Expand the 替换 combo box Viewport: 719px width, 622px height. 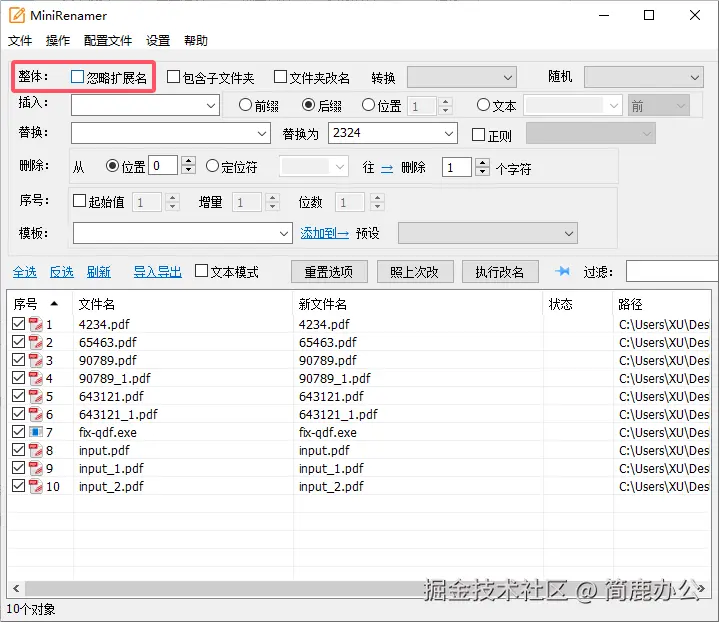tap(261, 133)
